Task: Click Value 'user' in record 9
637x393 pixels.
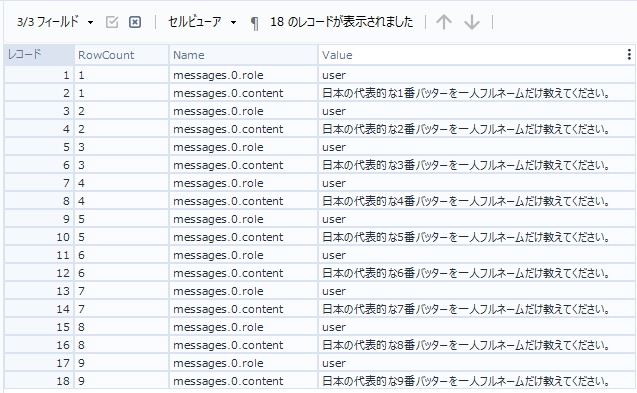Action: (477, 219)
